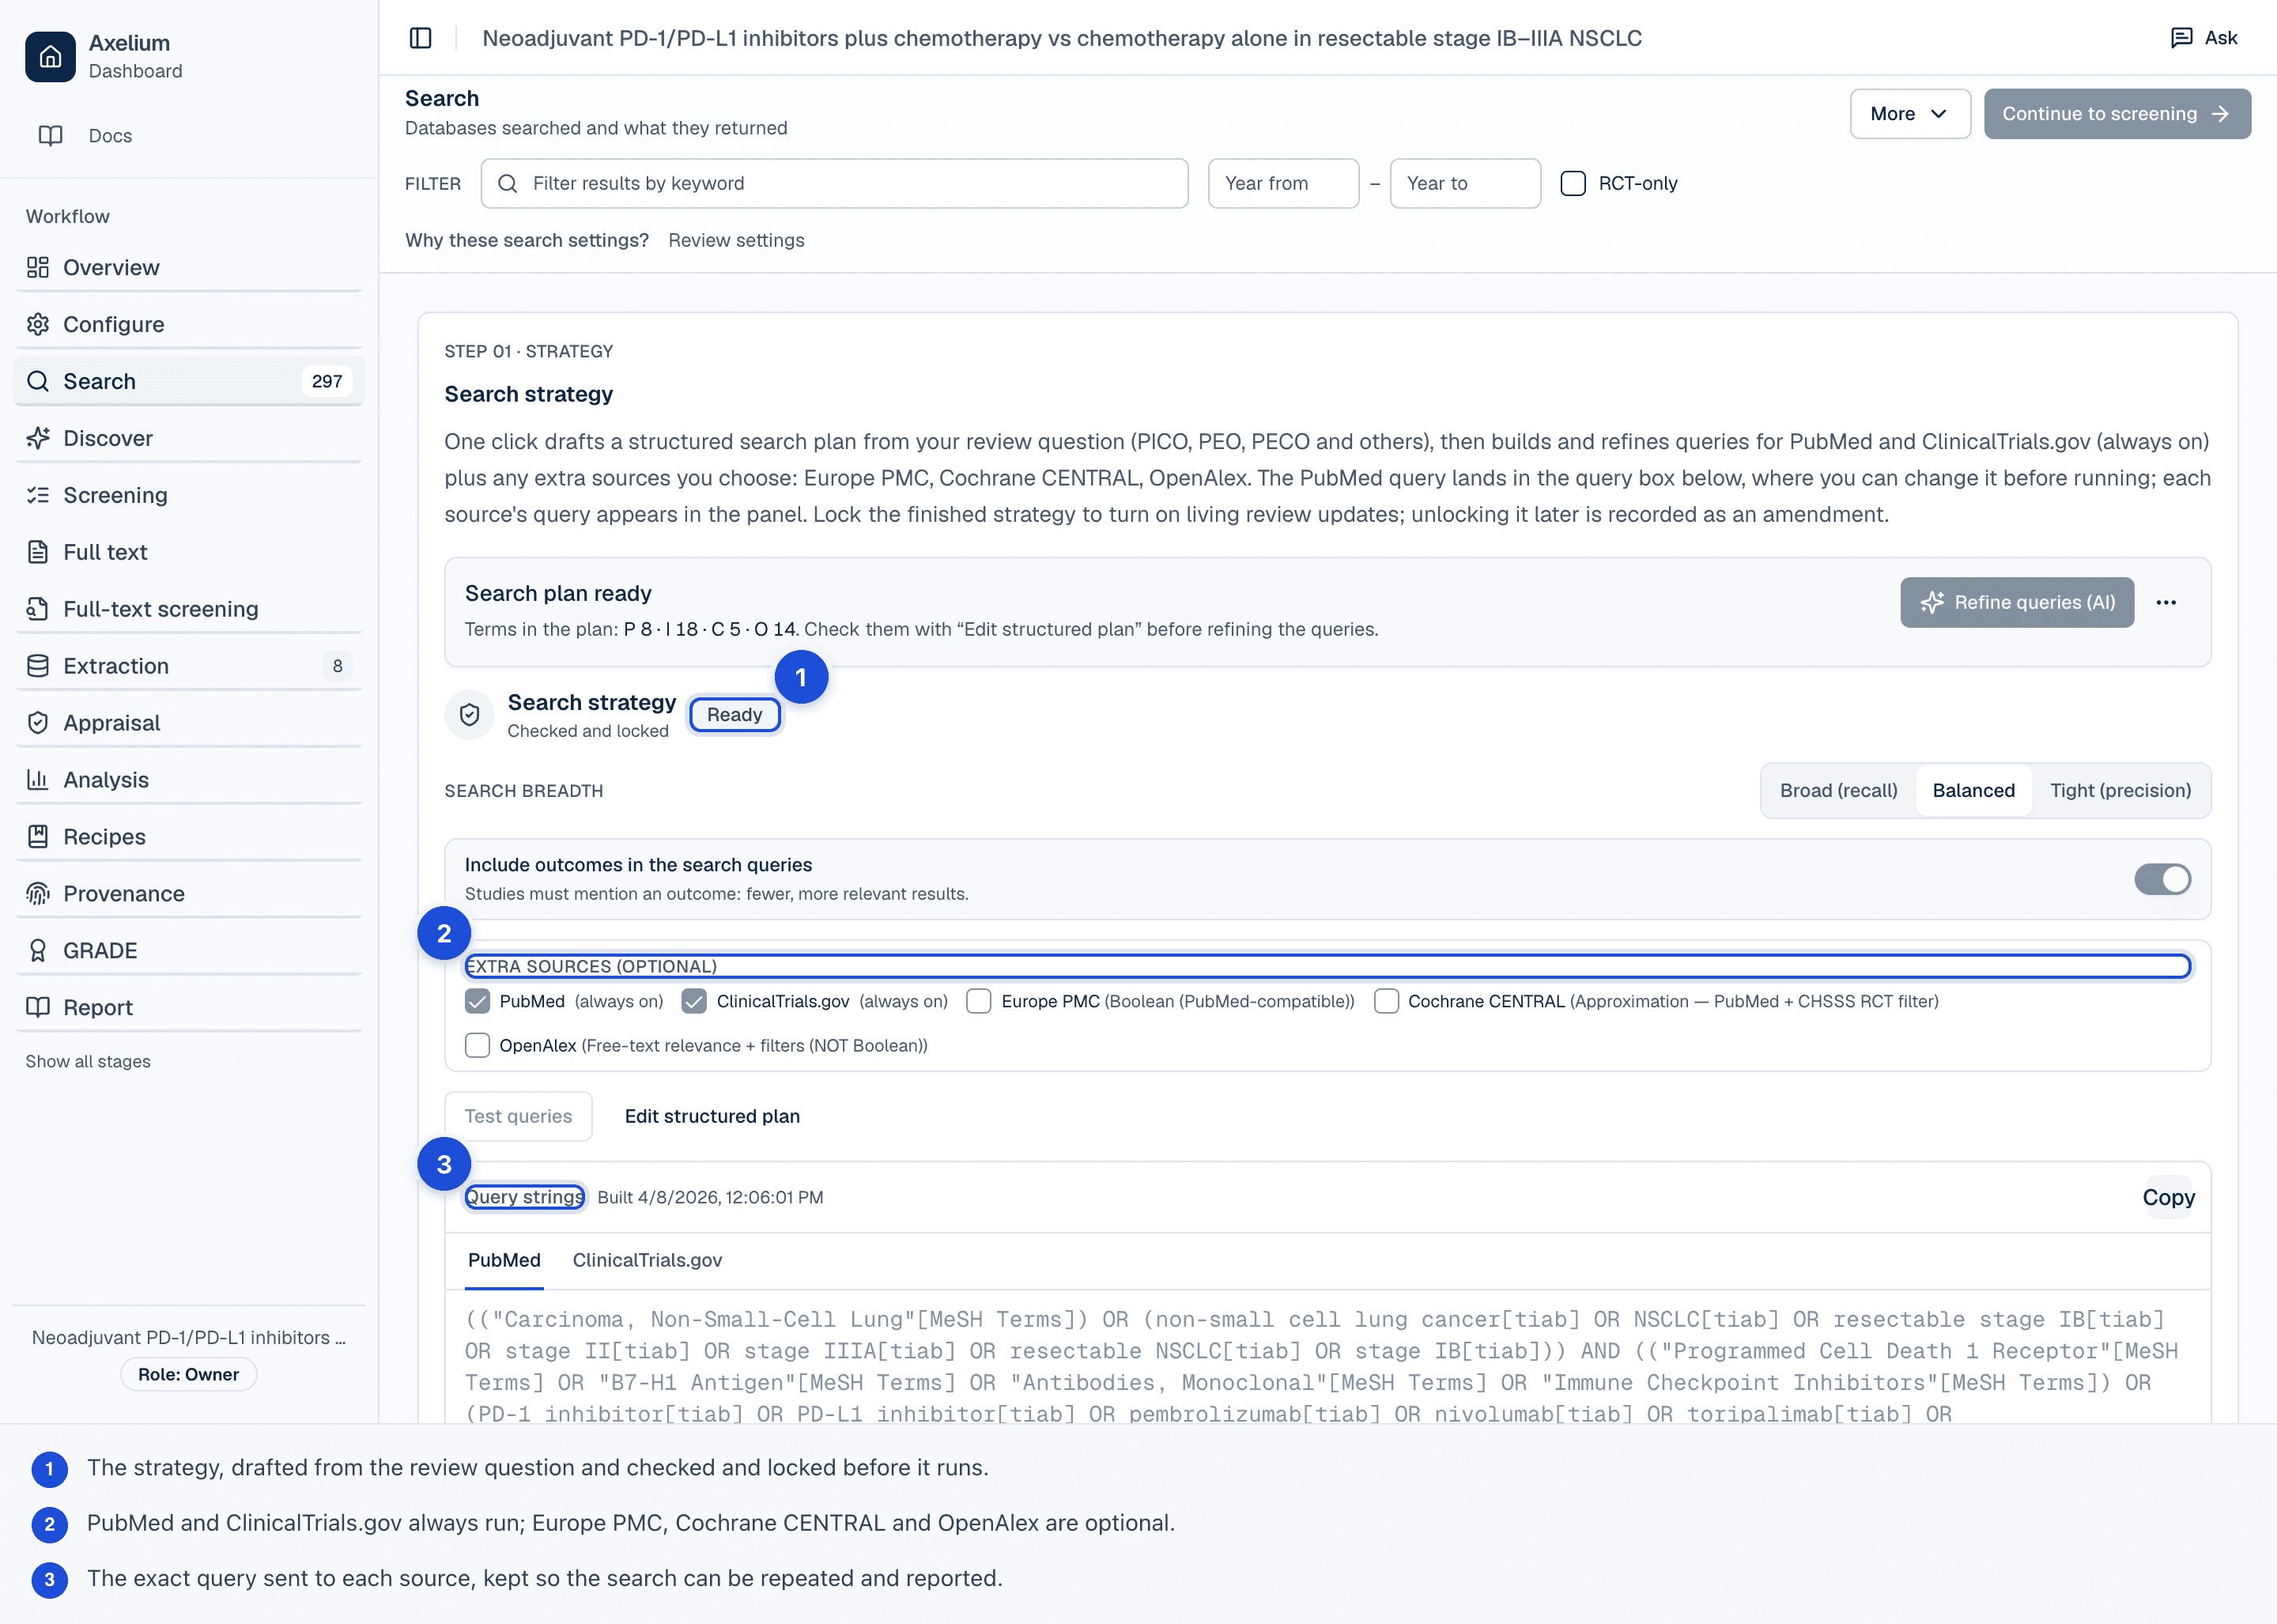Check the Europe PMC source

(x=979, y=1001)
